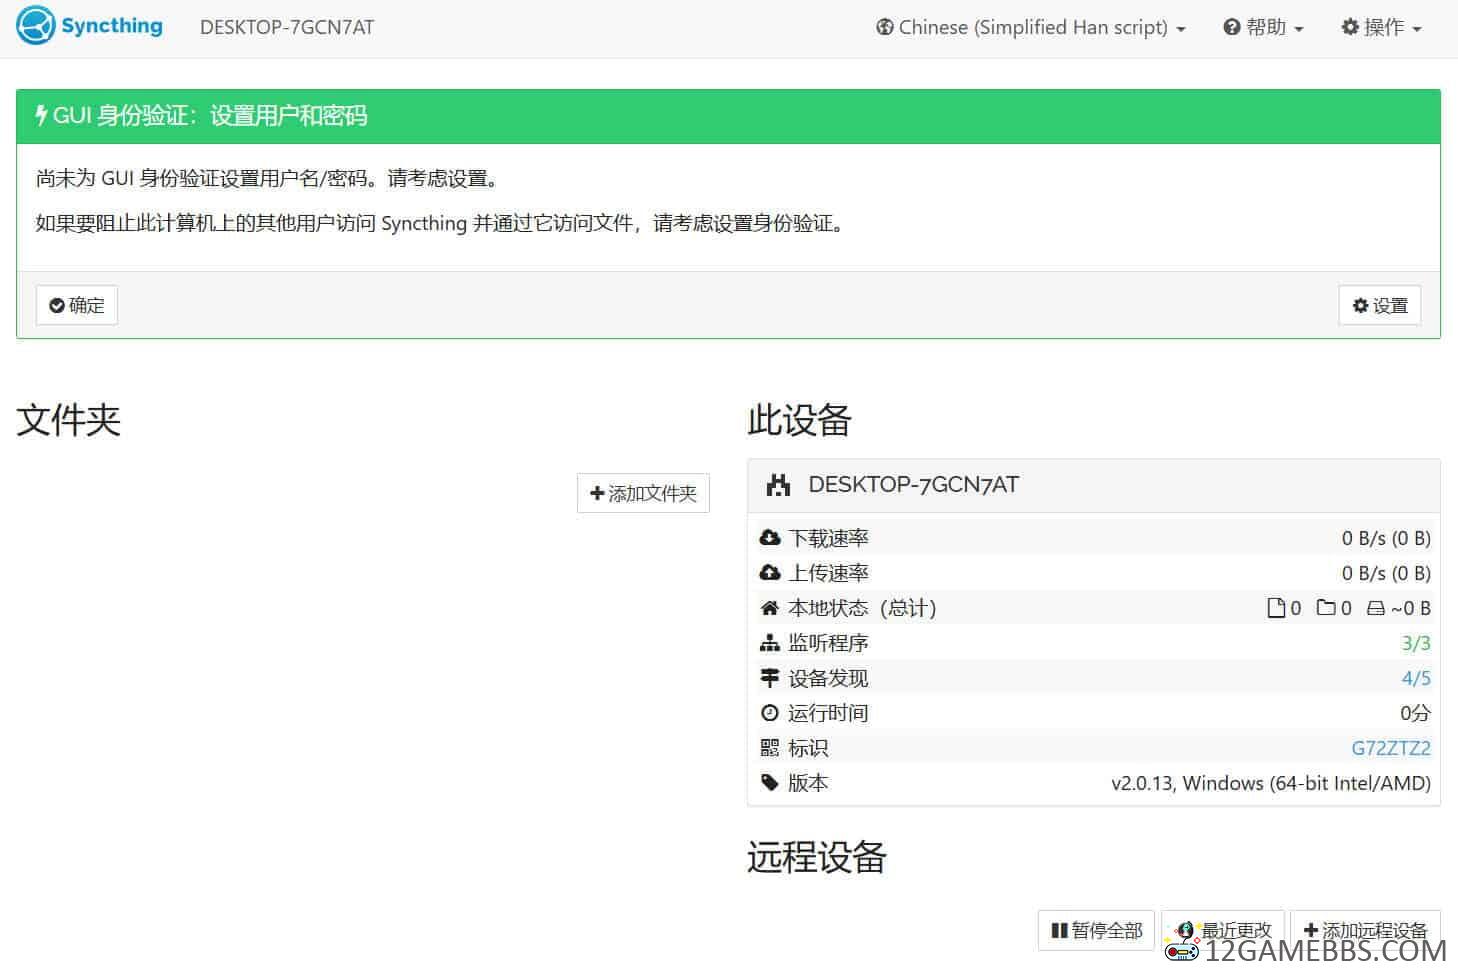The image size is (1458, 970).
Task: Click the 3/3 listeners status link
Action: click(1416, 643)
